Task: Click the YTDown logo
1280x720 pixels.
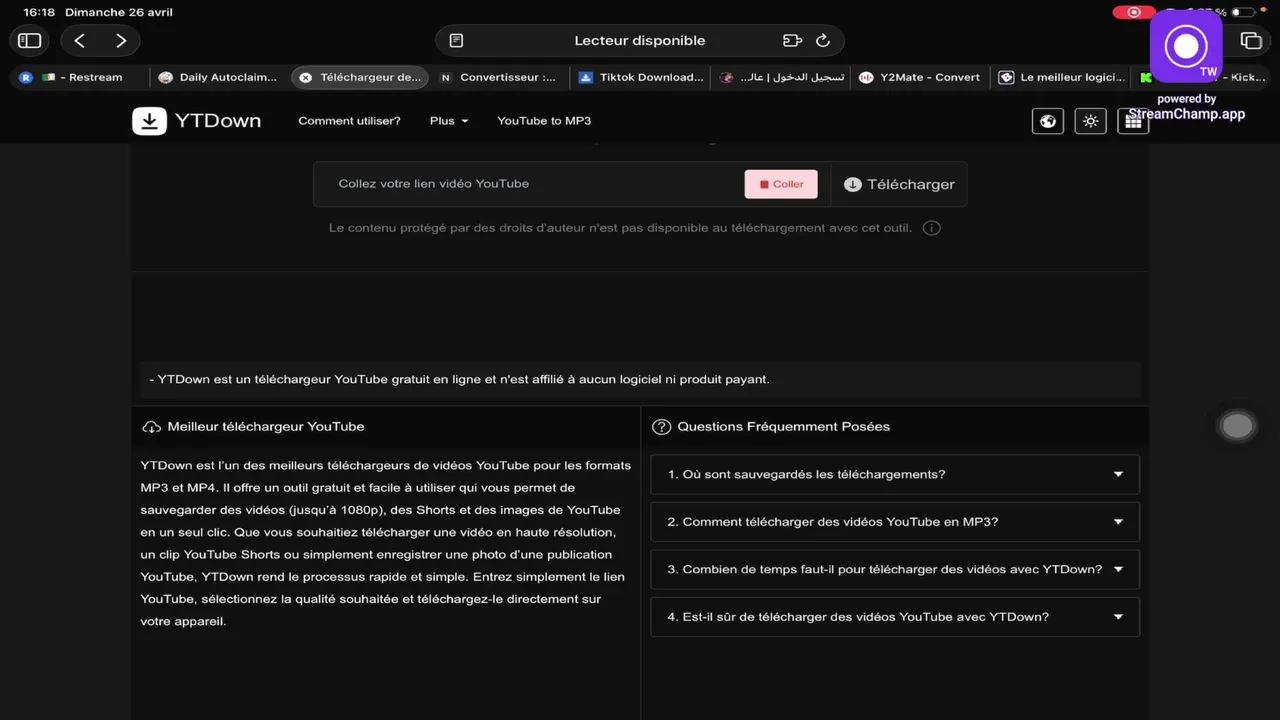Action: tap(197, 121)
